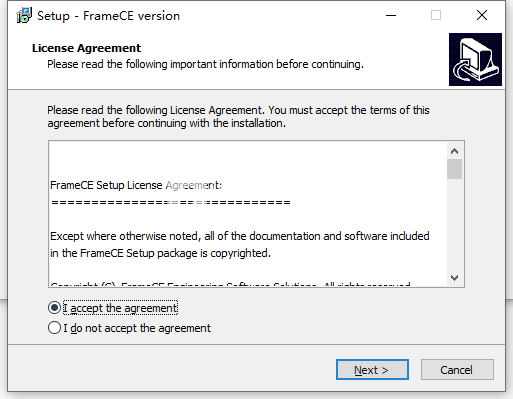Click the license scrollbar thumb
This screenshot has width=513, height=399.
point(454,169)
